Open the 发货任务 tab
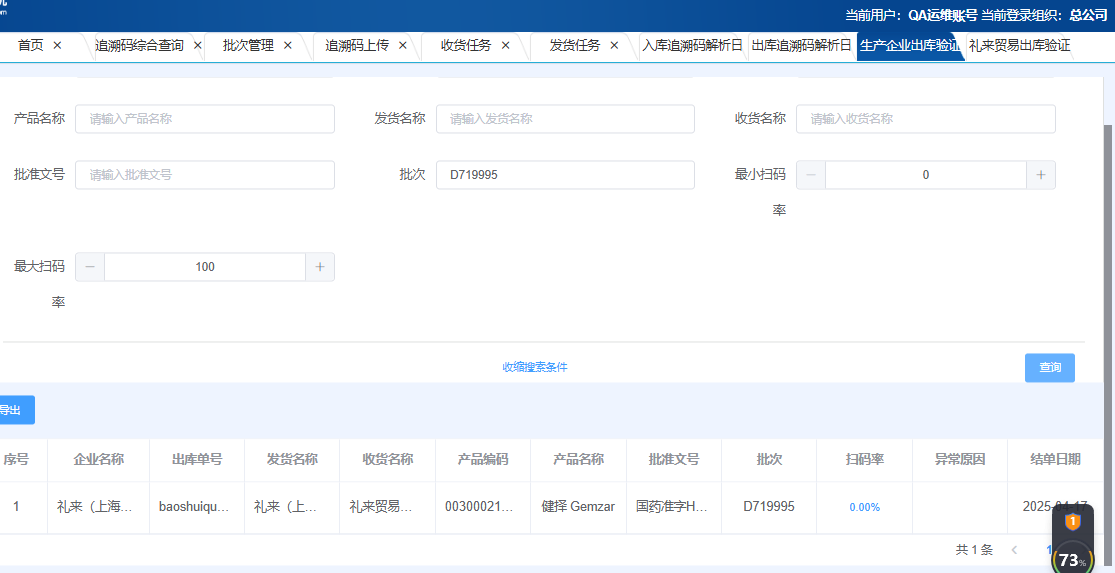The image size is (1115, 573). (x=575, y=45)
